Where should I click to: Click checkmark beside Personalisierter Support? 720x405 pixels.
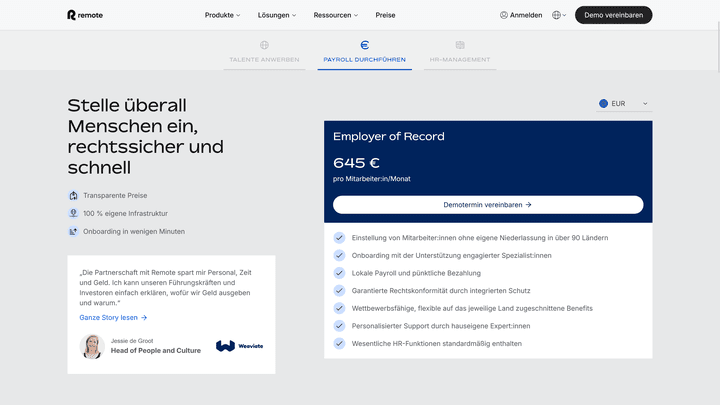(x=339, y=326)
